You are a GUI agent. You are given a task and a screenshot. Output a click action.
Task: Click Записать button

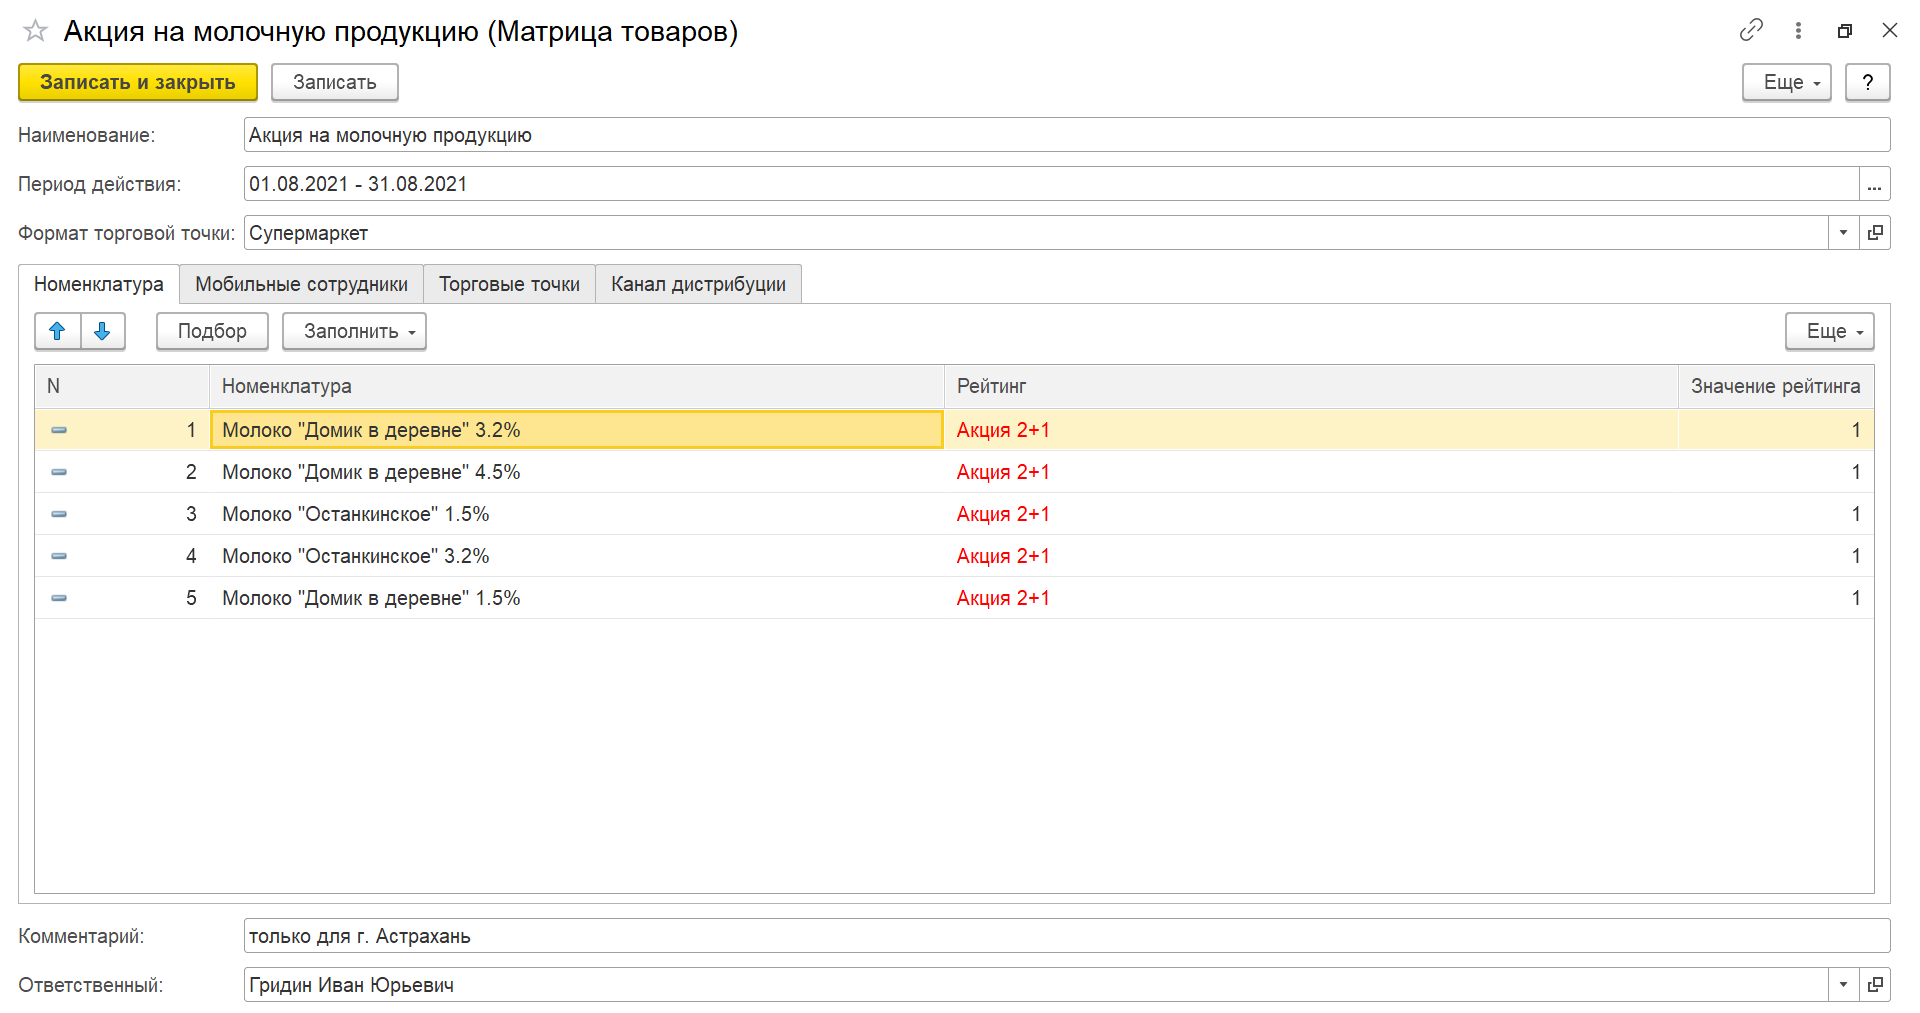pos(334,82)
